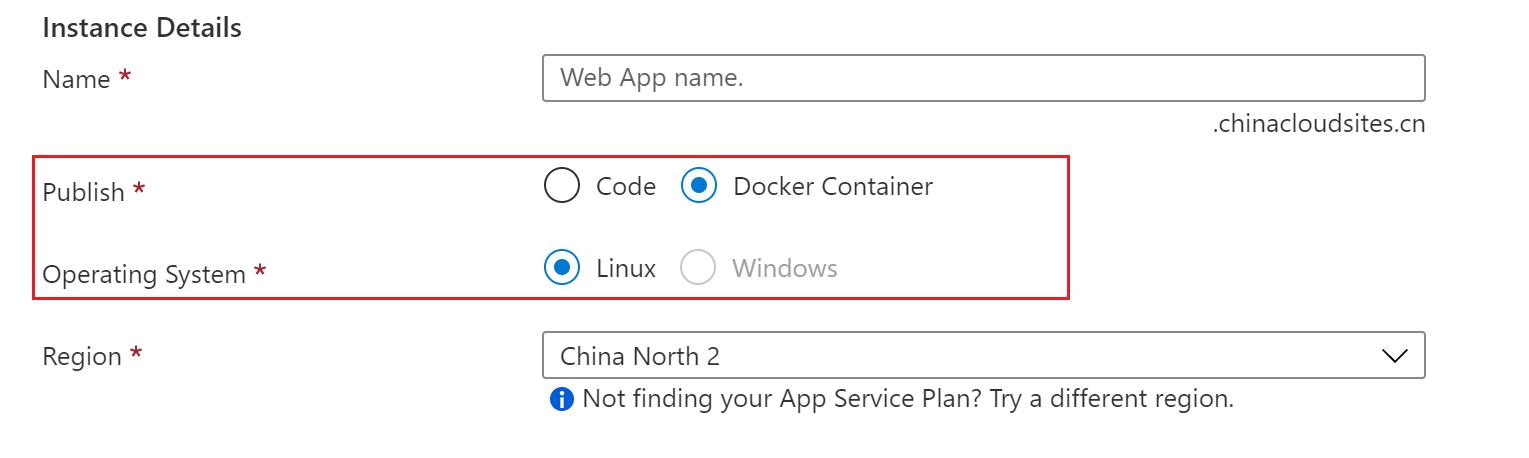Choose the Docker Container radio button
The image size is (1529, 458).
click(x=699, y=186)
